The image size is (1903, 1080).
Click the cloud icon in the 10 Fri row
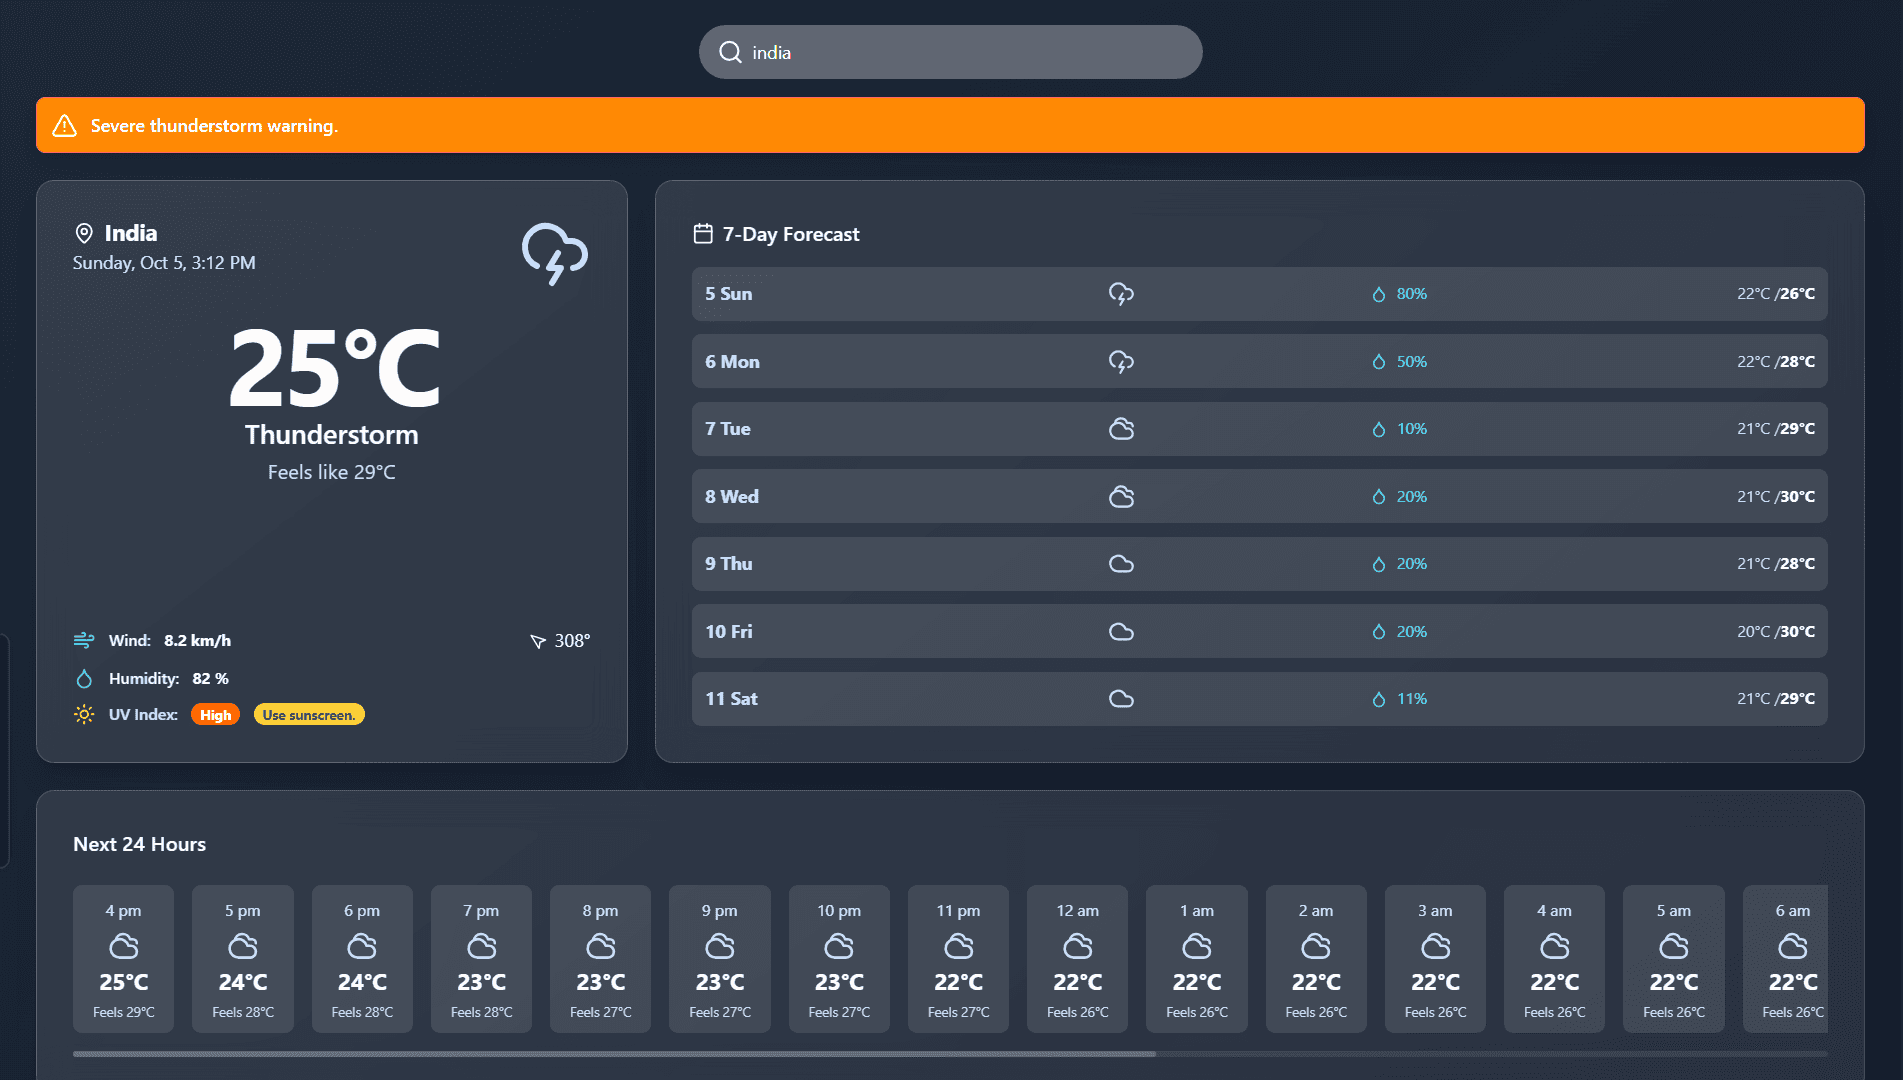coord(1121,632)
